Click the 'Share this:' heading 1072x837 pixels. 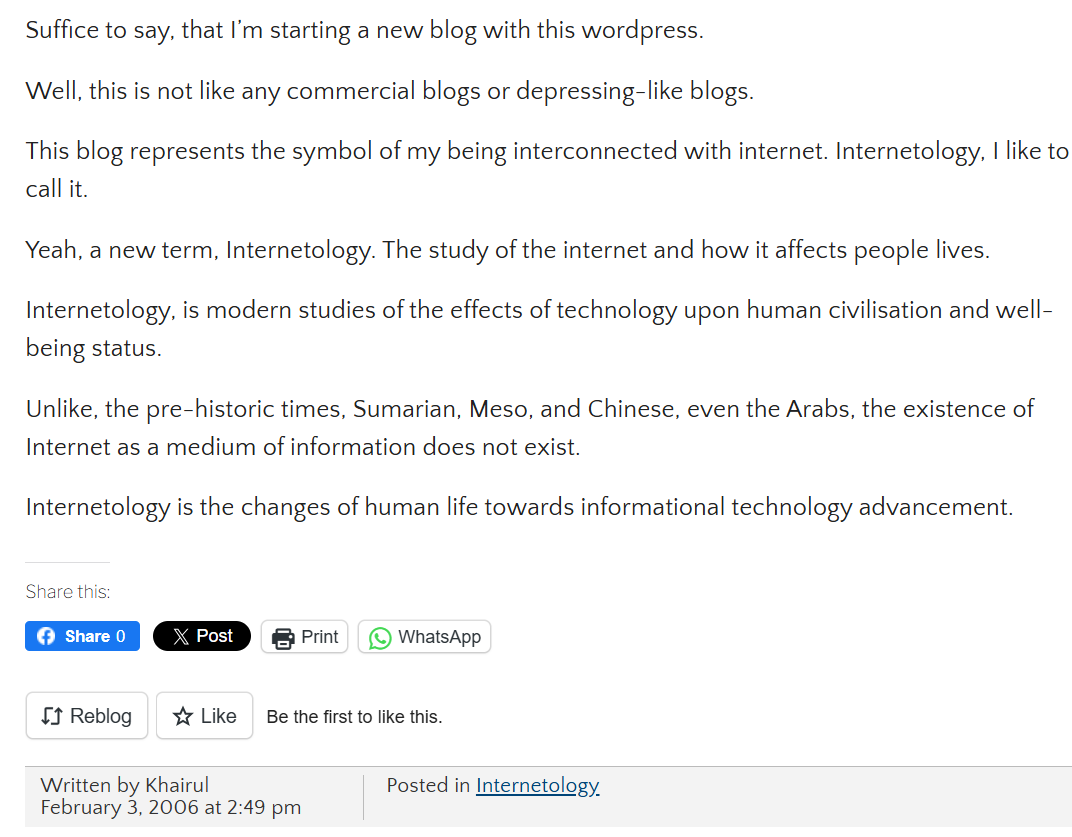pyautogui.click(x=68, y=592)
